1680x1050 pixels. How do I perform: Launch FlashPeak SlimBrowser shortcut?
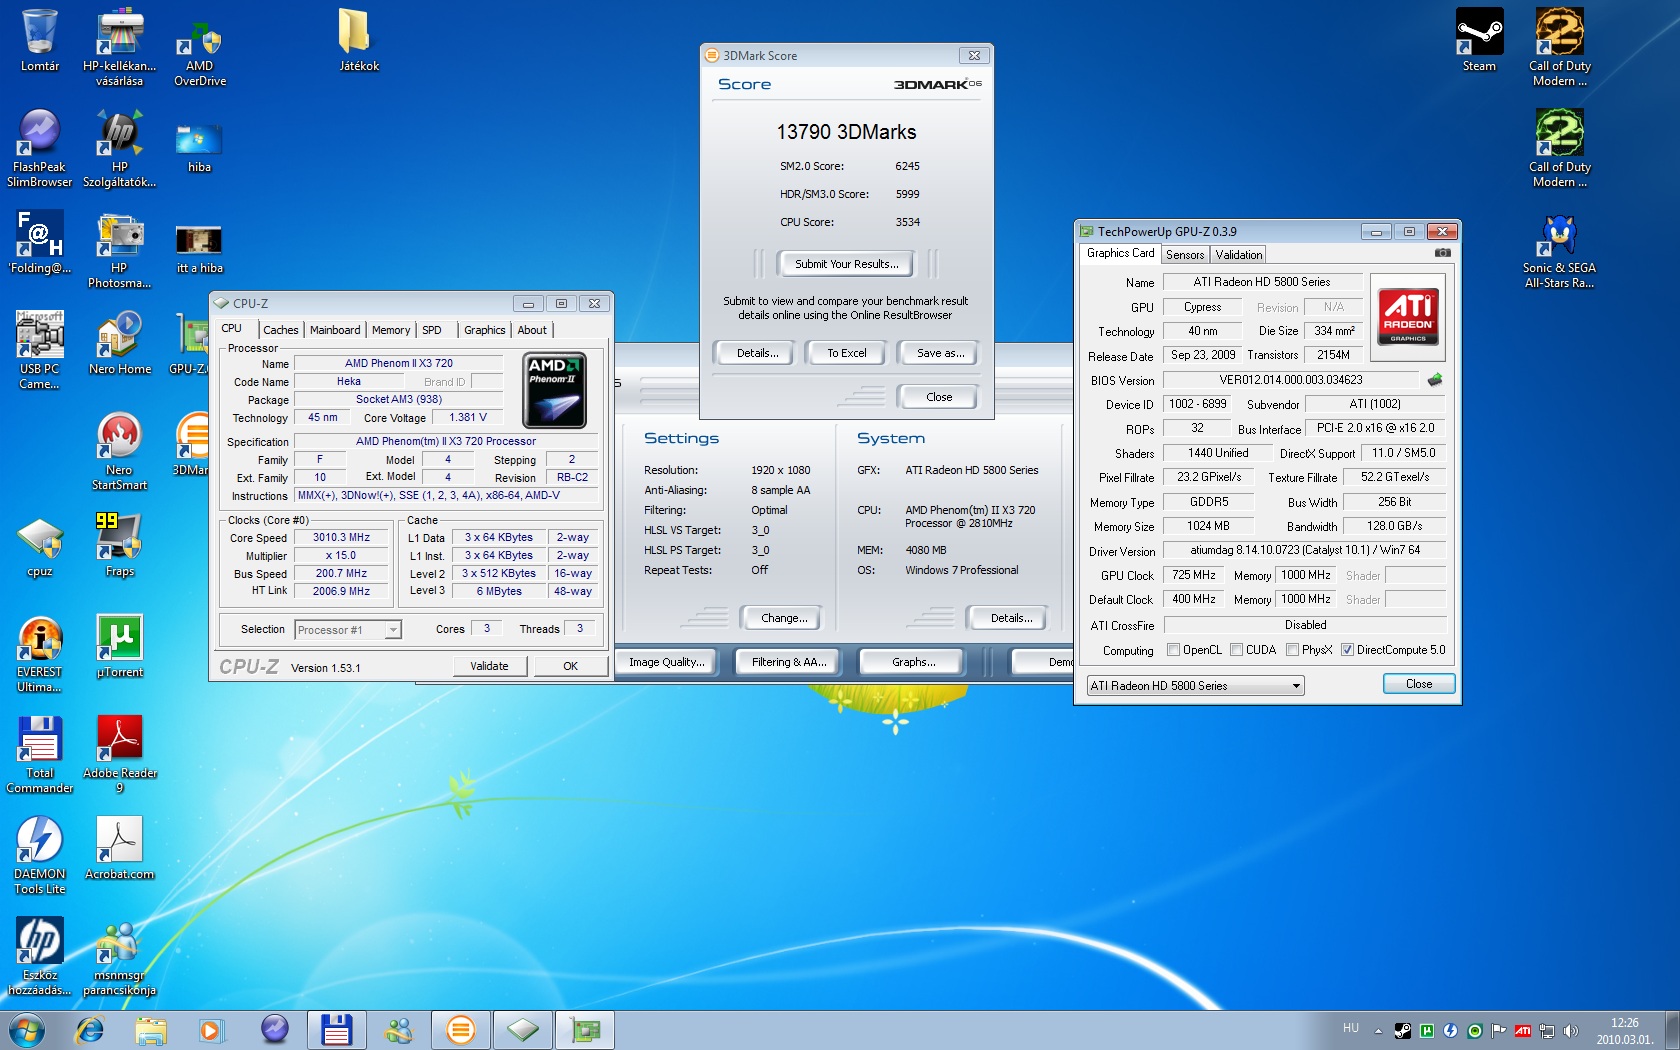point(40,148)
